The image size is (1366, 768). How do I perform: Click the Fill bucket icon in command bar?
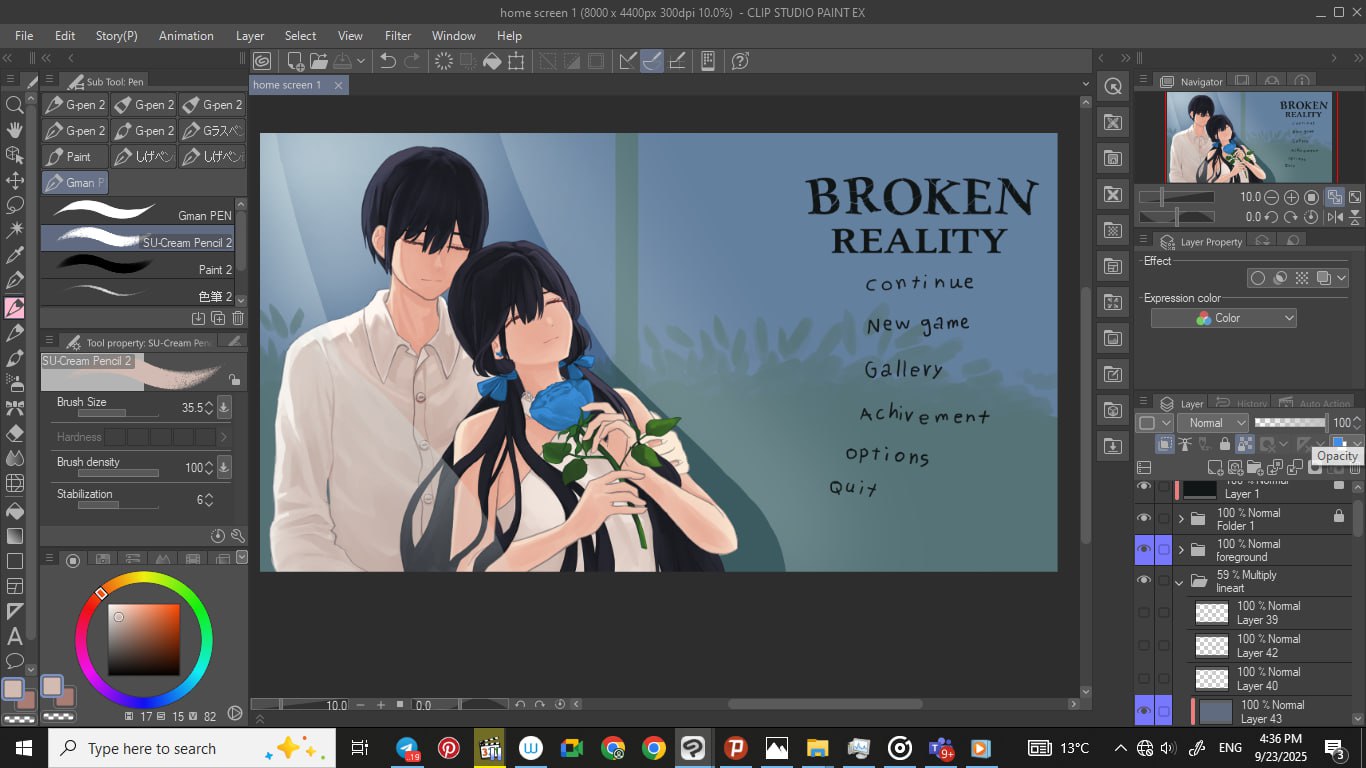click(x=492, y=61)
